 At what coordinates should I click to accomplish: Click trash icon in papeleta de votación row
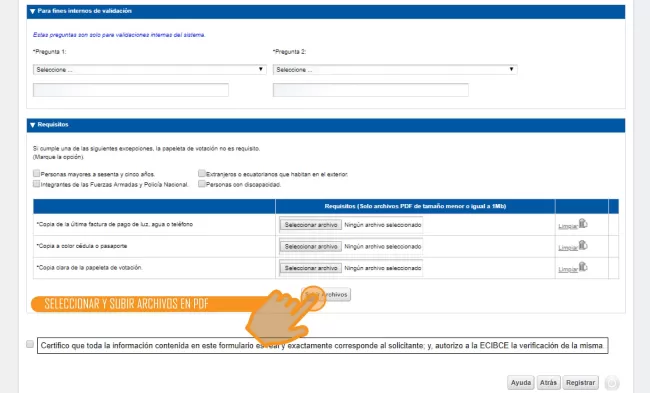(x=583, y=267)
